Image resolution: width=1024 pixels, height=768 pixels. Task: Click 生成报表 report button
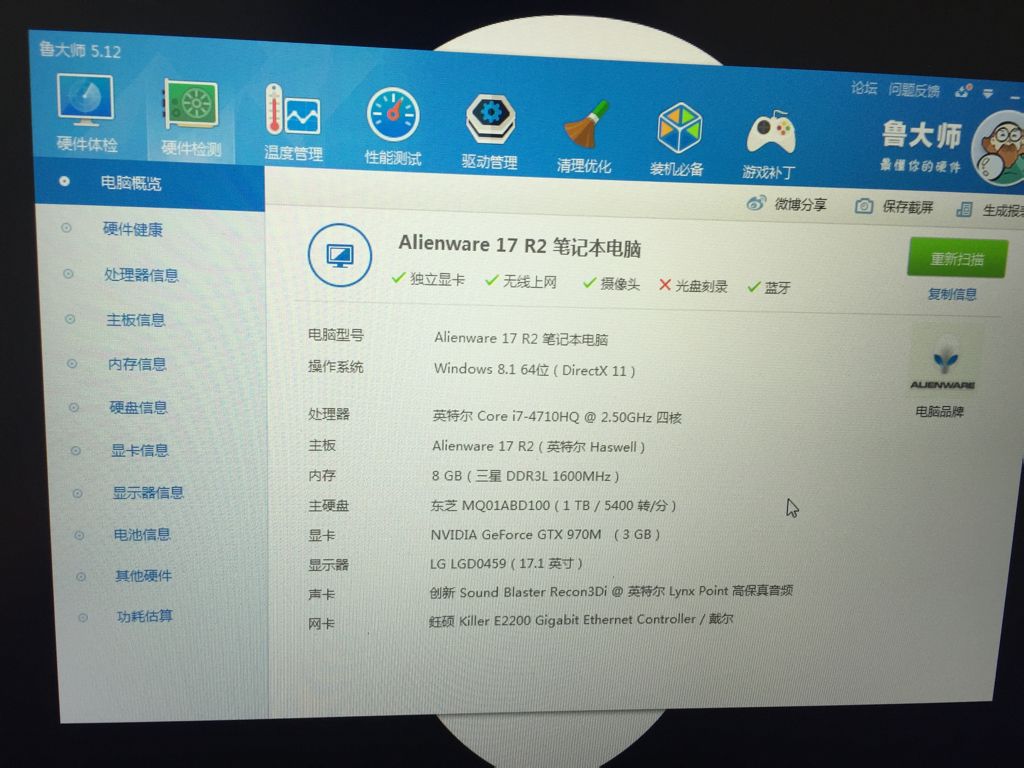click(990, 210)
